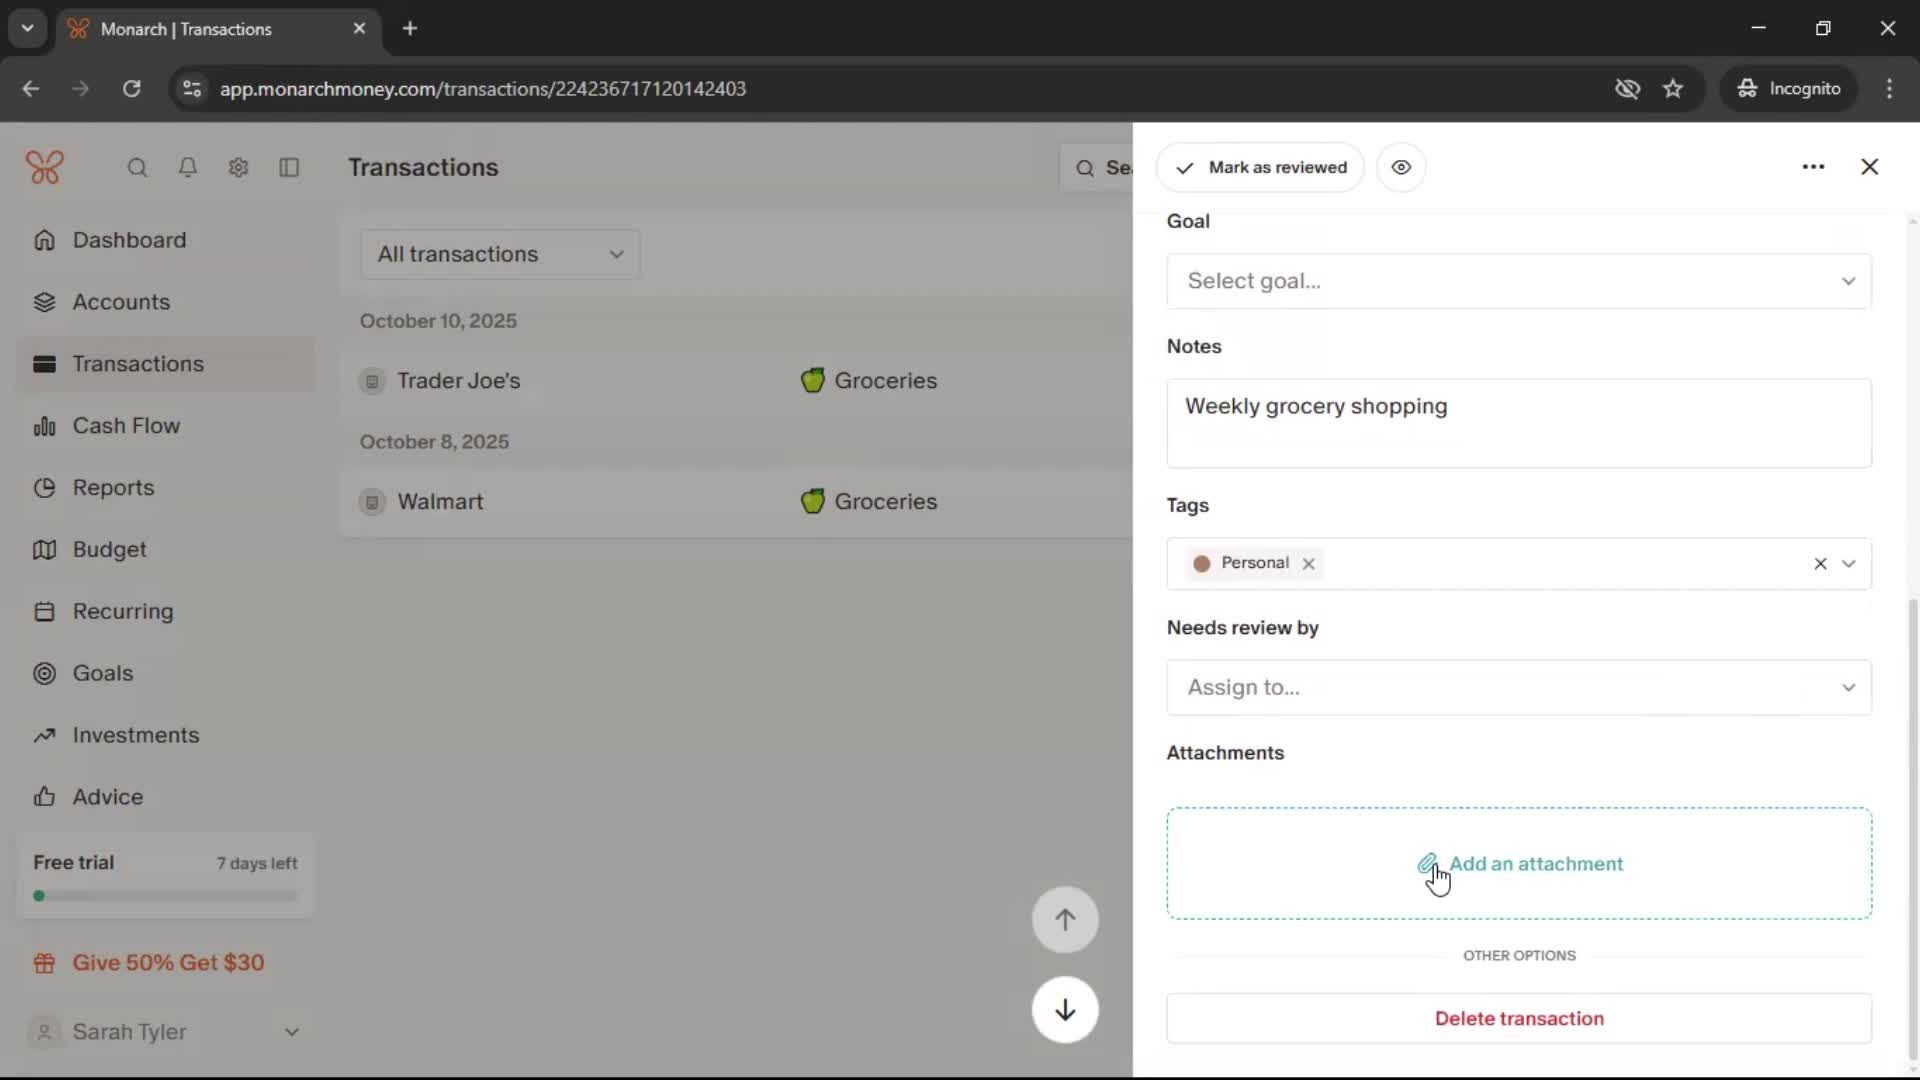Open the Budget page from sidebar
The height and width of the screenshot is (1080, 1920).
(109, 550)
